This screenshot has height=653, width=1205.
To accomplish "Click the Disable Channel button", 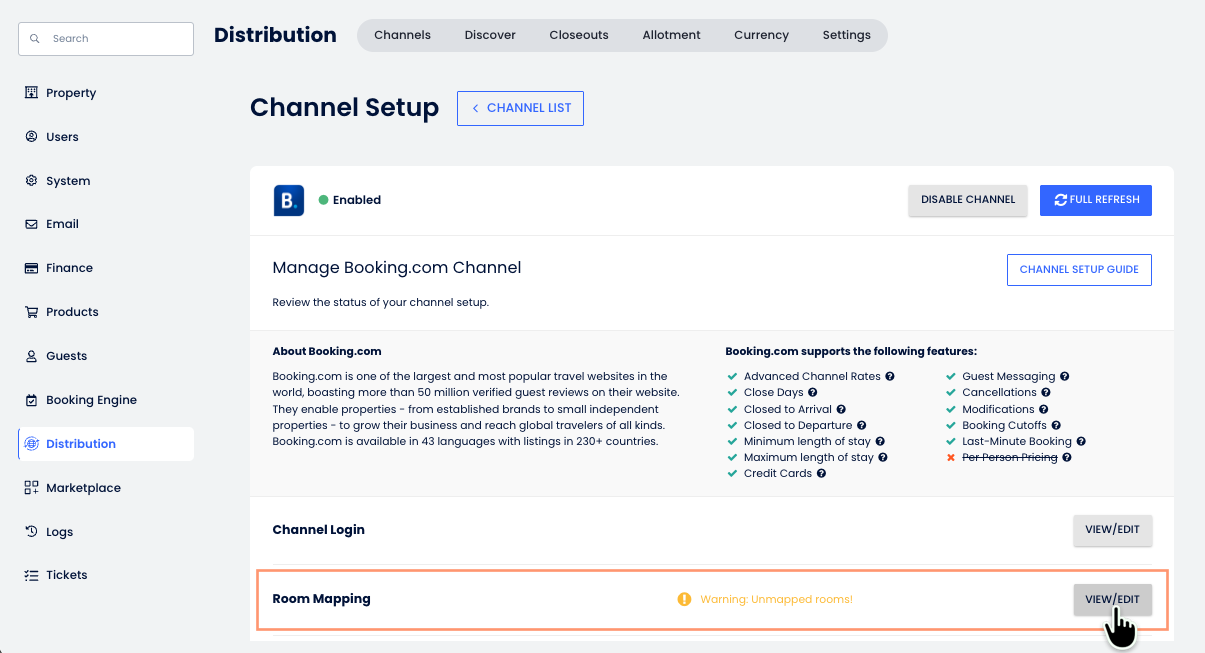I will pos(967,200).
